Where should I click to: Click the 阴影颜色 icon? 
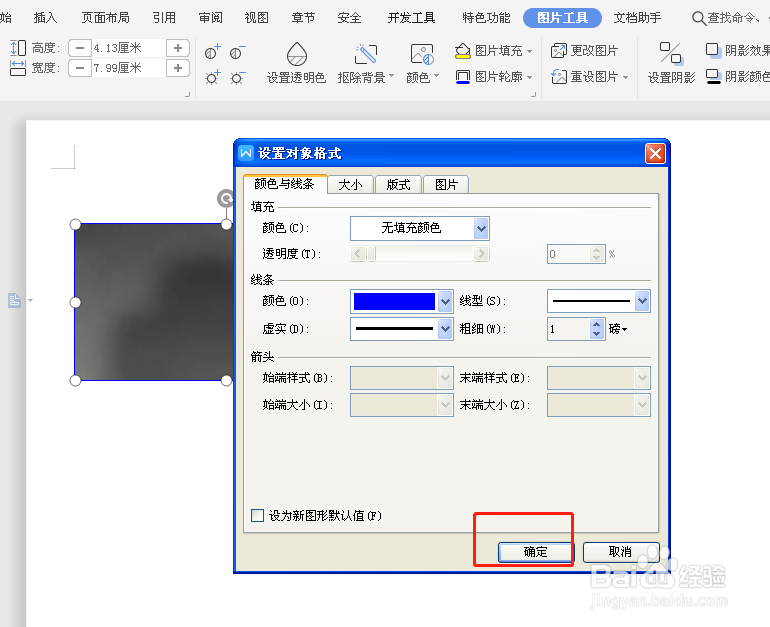point(713,77)
